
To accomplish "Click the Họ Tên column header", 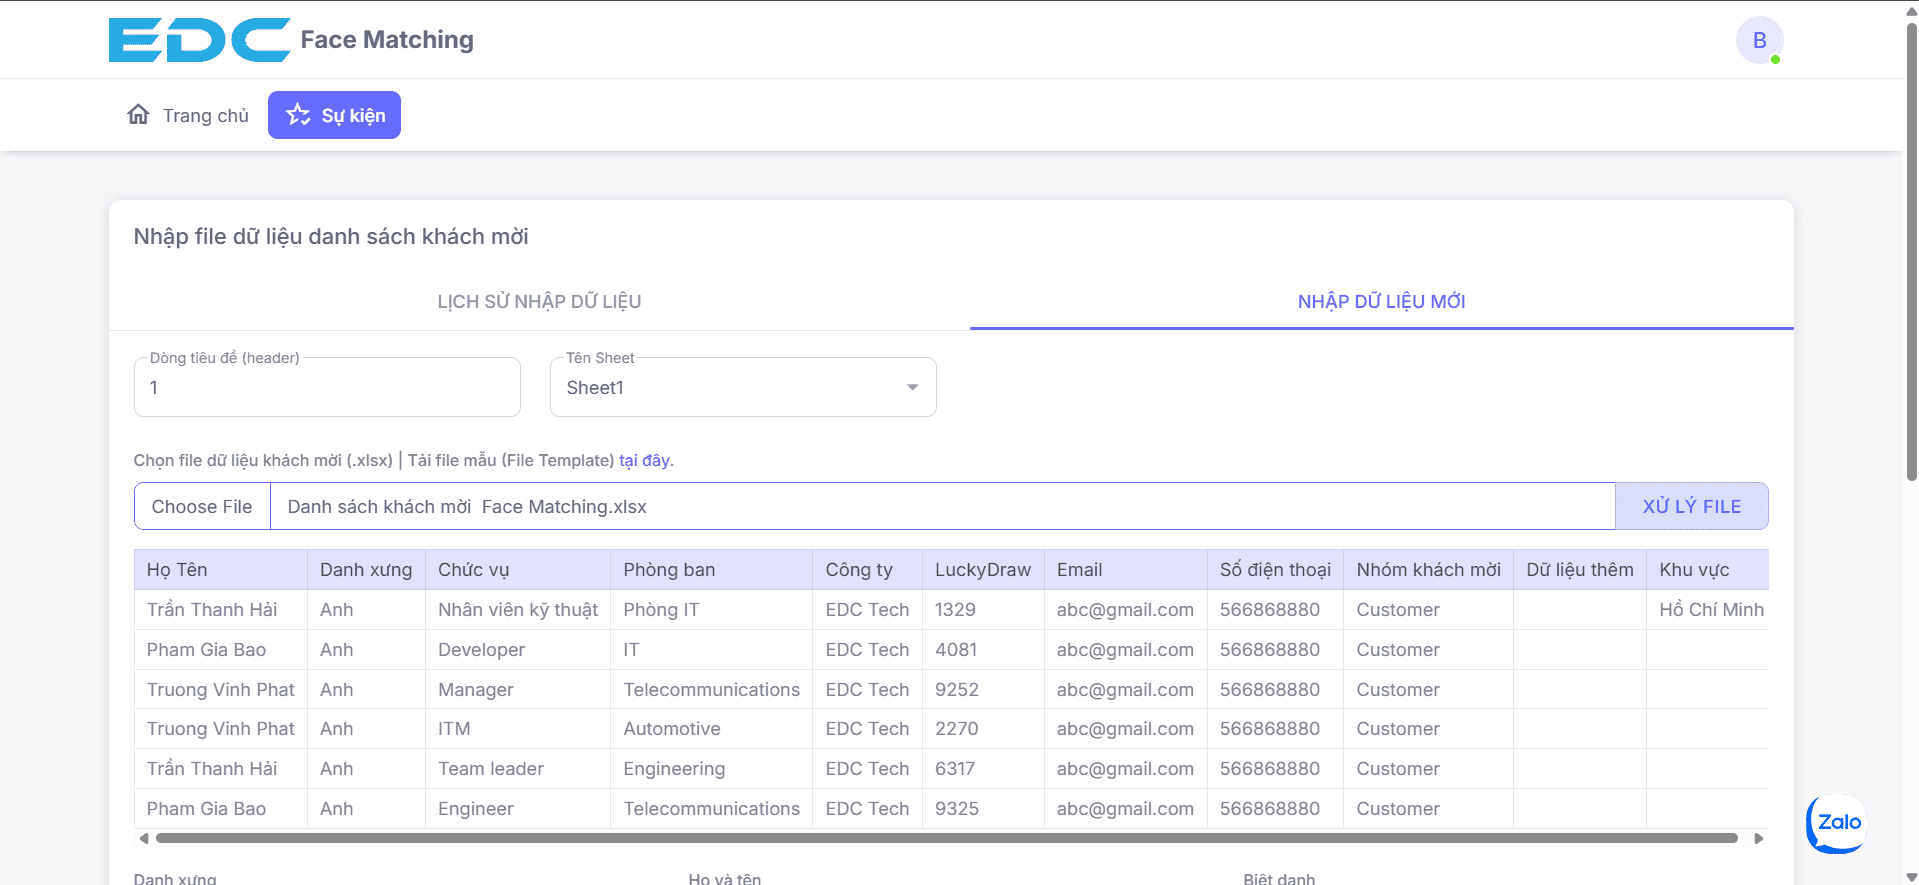I will click(x=220, y=570).
